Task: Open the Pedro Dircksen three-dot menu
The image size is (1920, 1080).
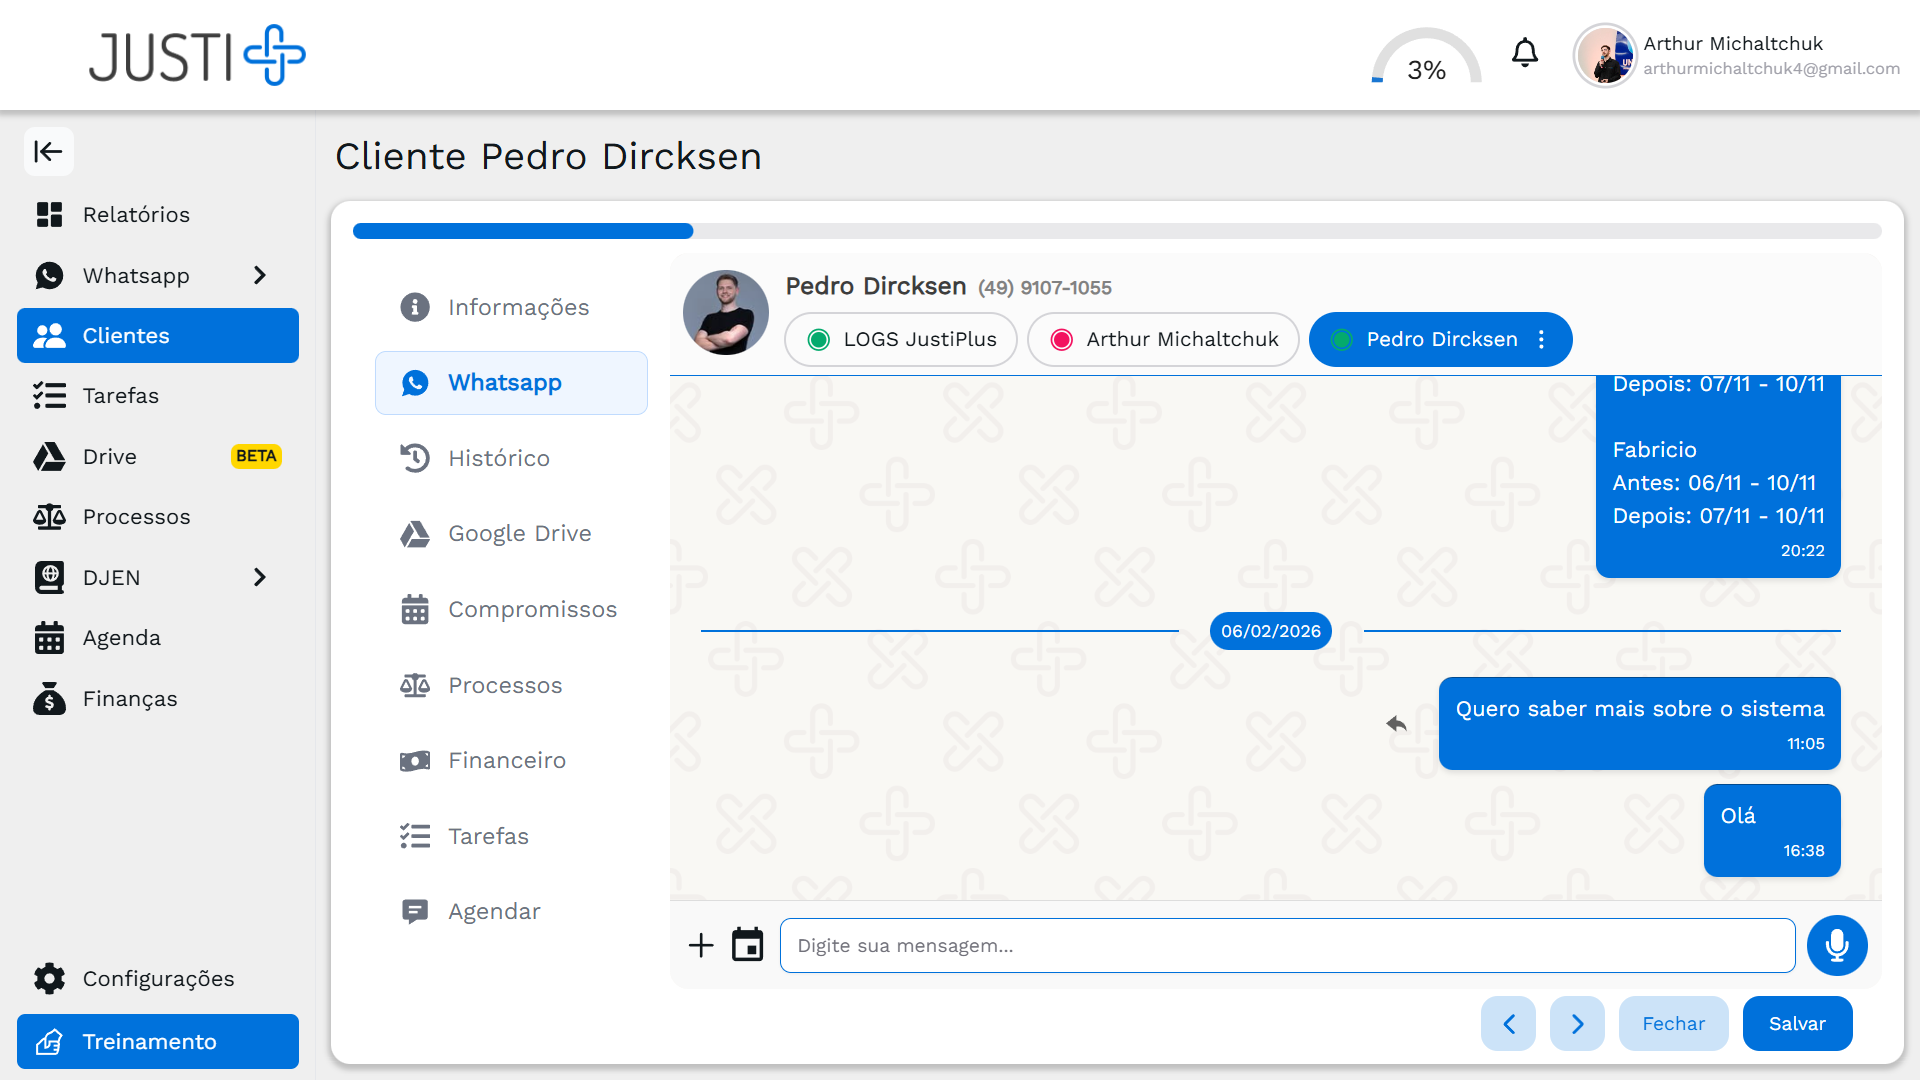Action: tap(1542, 340)
